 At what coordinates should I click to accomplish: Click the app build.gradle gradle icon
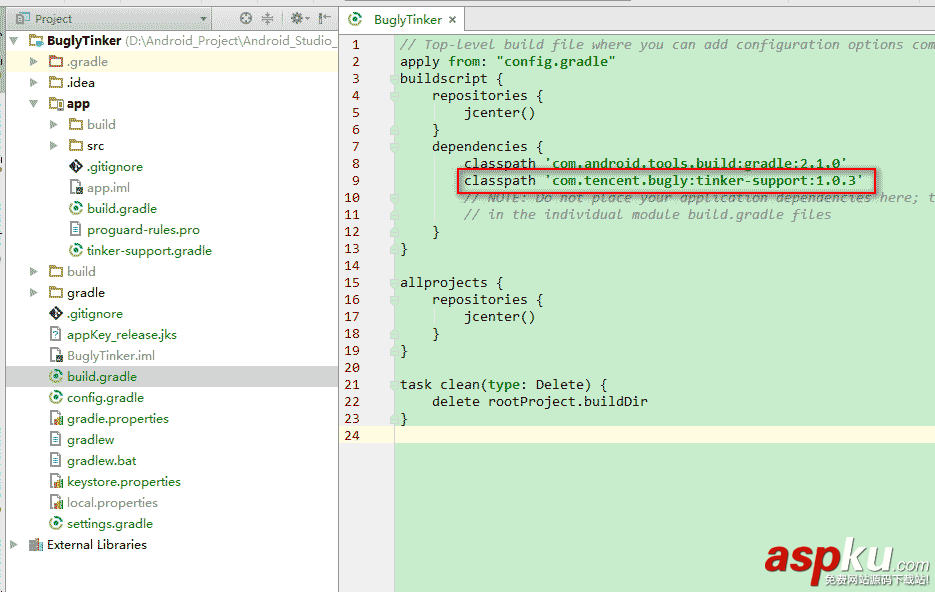(x=76, y=209)
